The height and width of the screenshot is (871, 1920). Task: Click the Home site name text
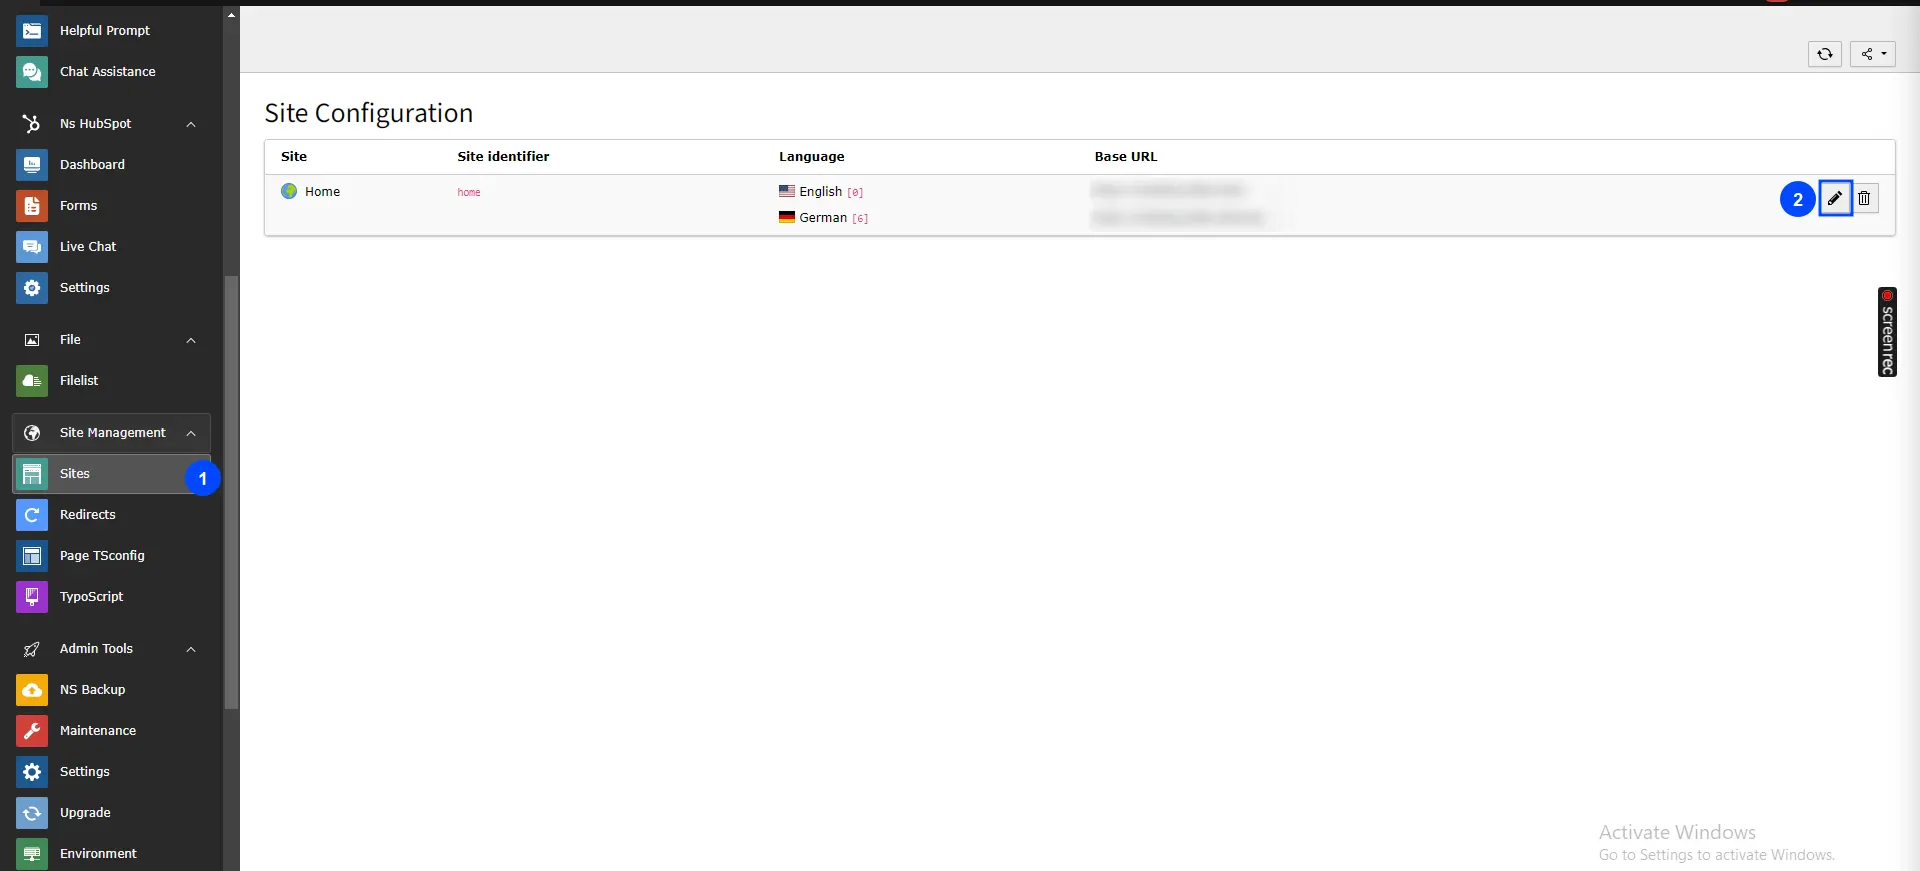tap(322, 192)
